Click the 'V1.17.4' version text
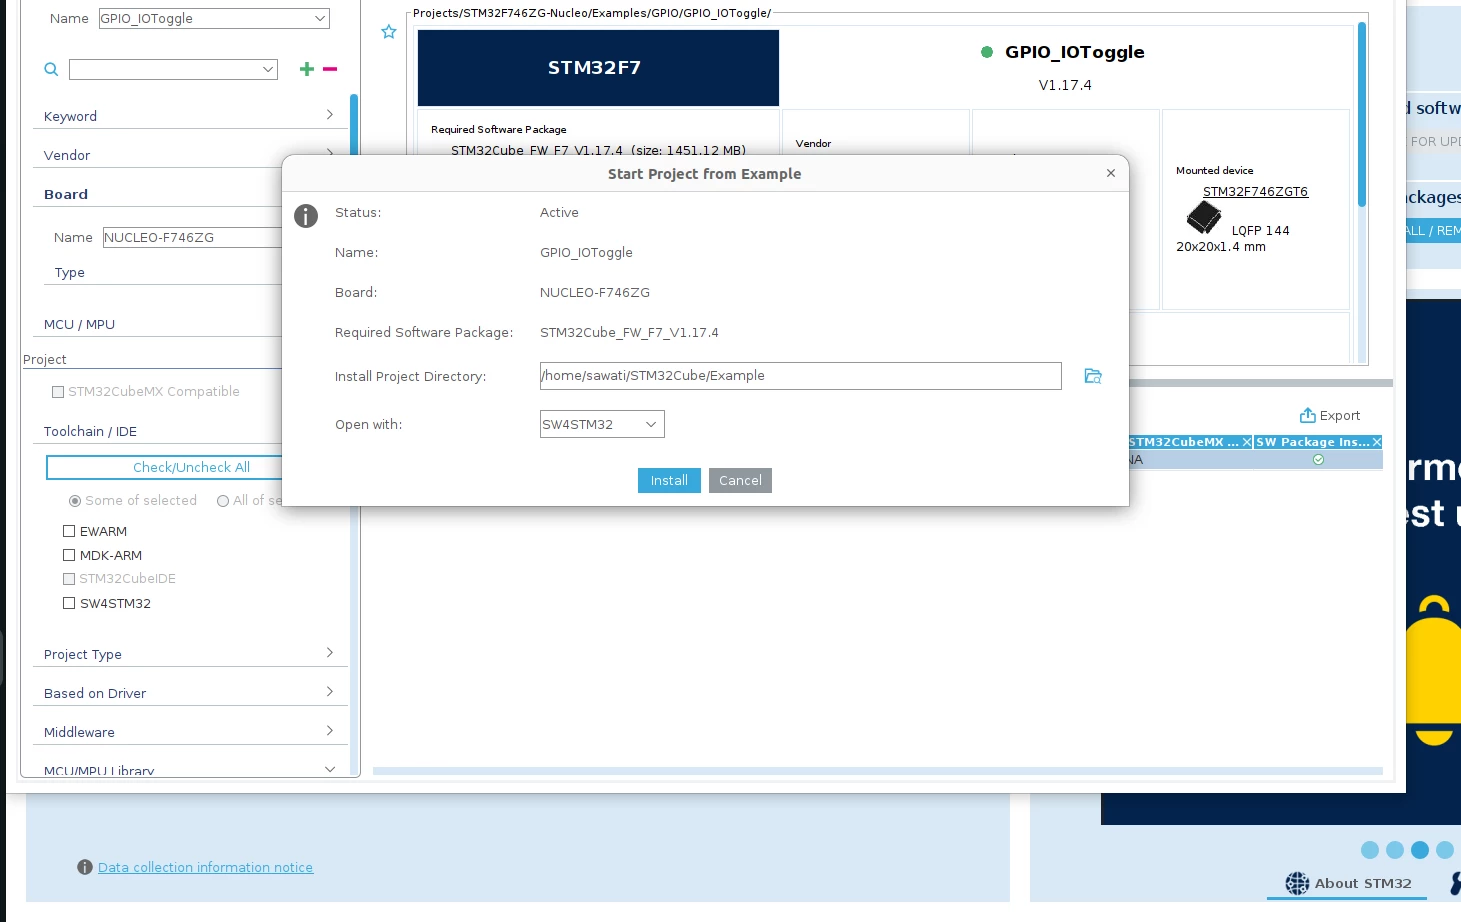1461x922 pixels. 1065,85
